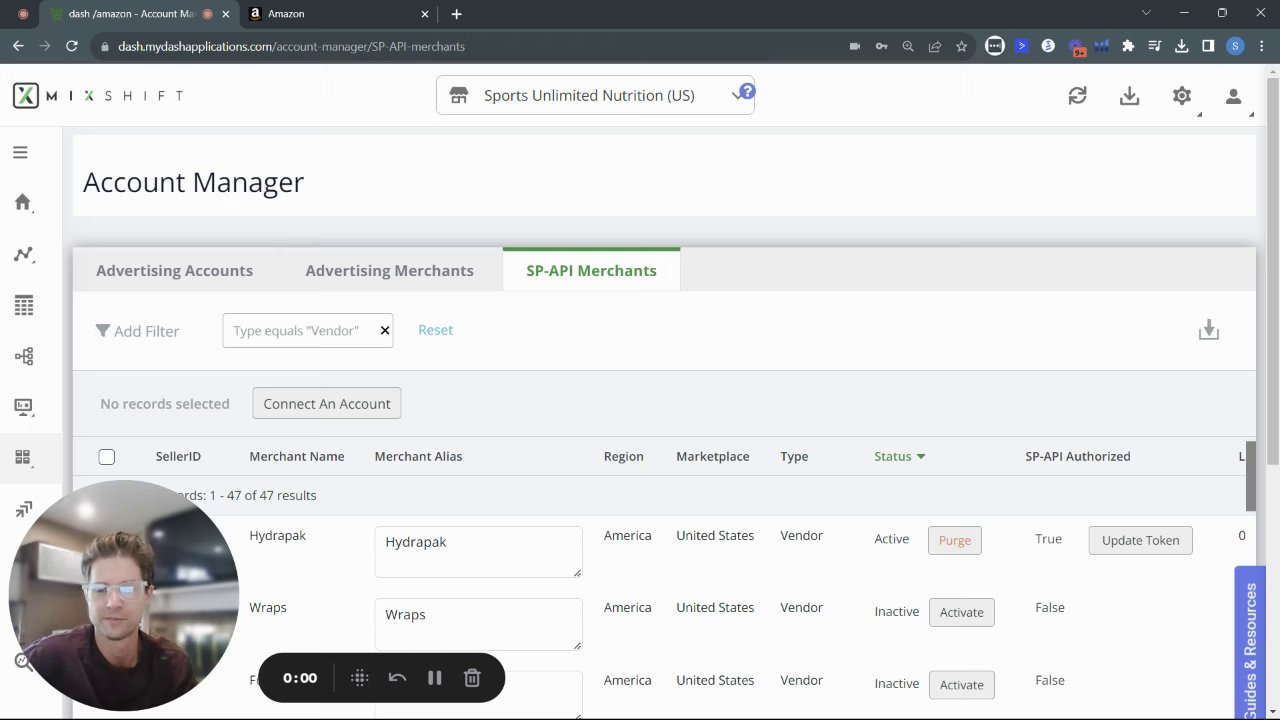Click the Type column header
The image size is (1280, 720).
click(794, 456)
